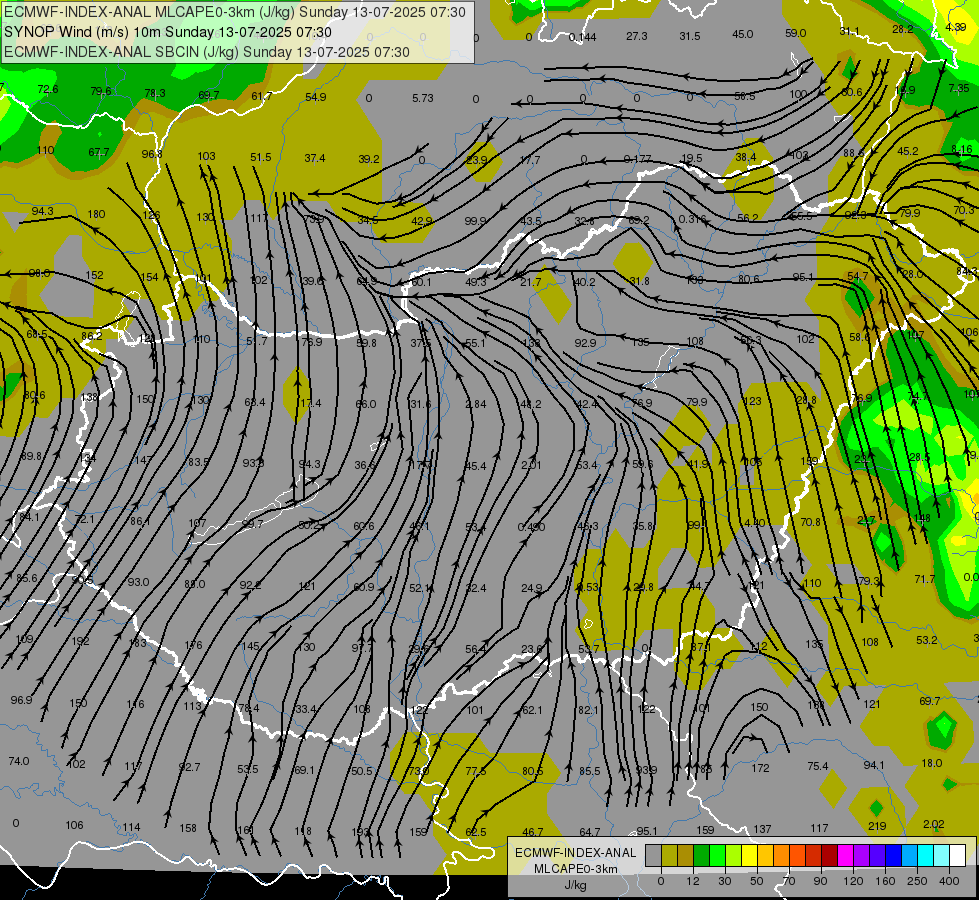
Task: Click the map value 0.177
Action: (637, 159)
